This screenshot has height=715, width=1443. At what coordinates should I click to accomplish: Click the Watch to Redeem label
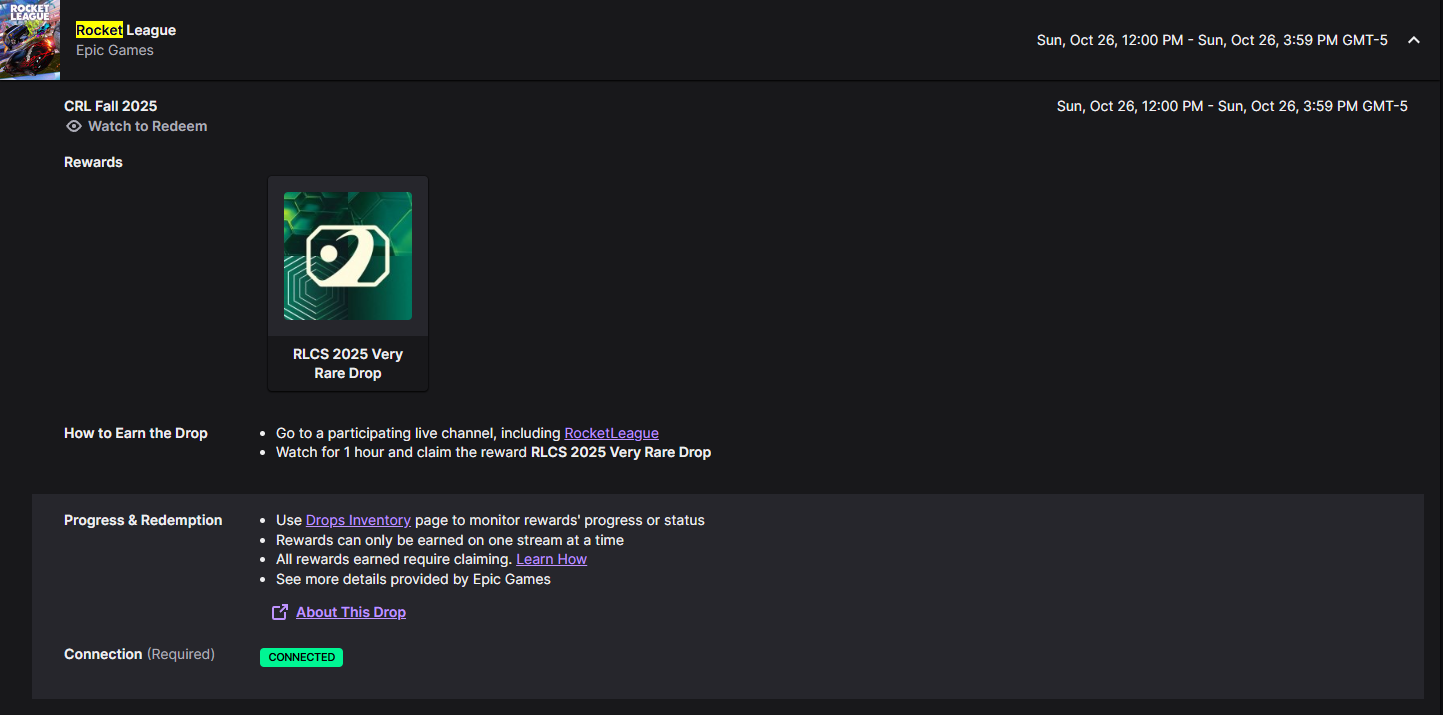click(148, 126)
